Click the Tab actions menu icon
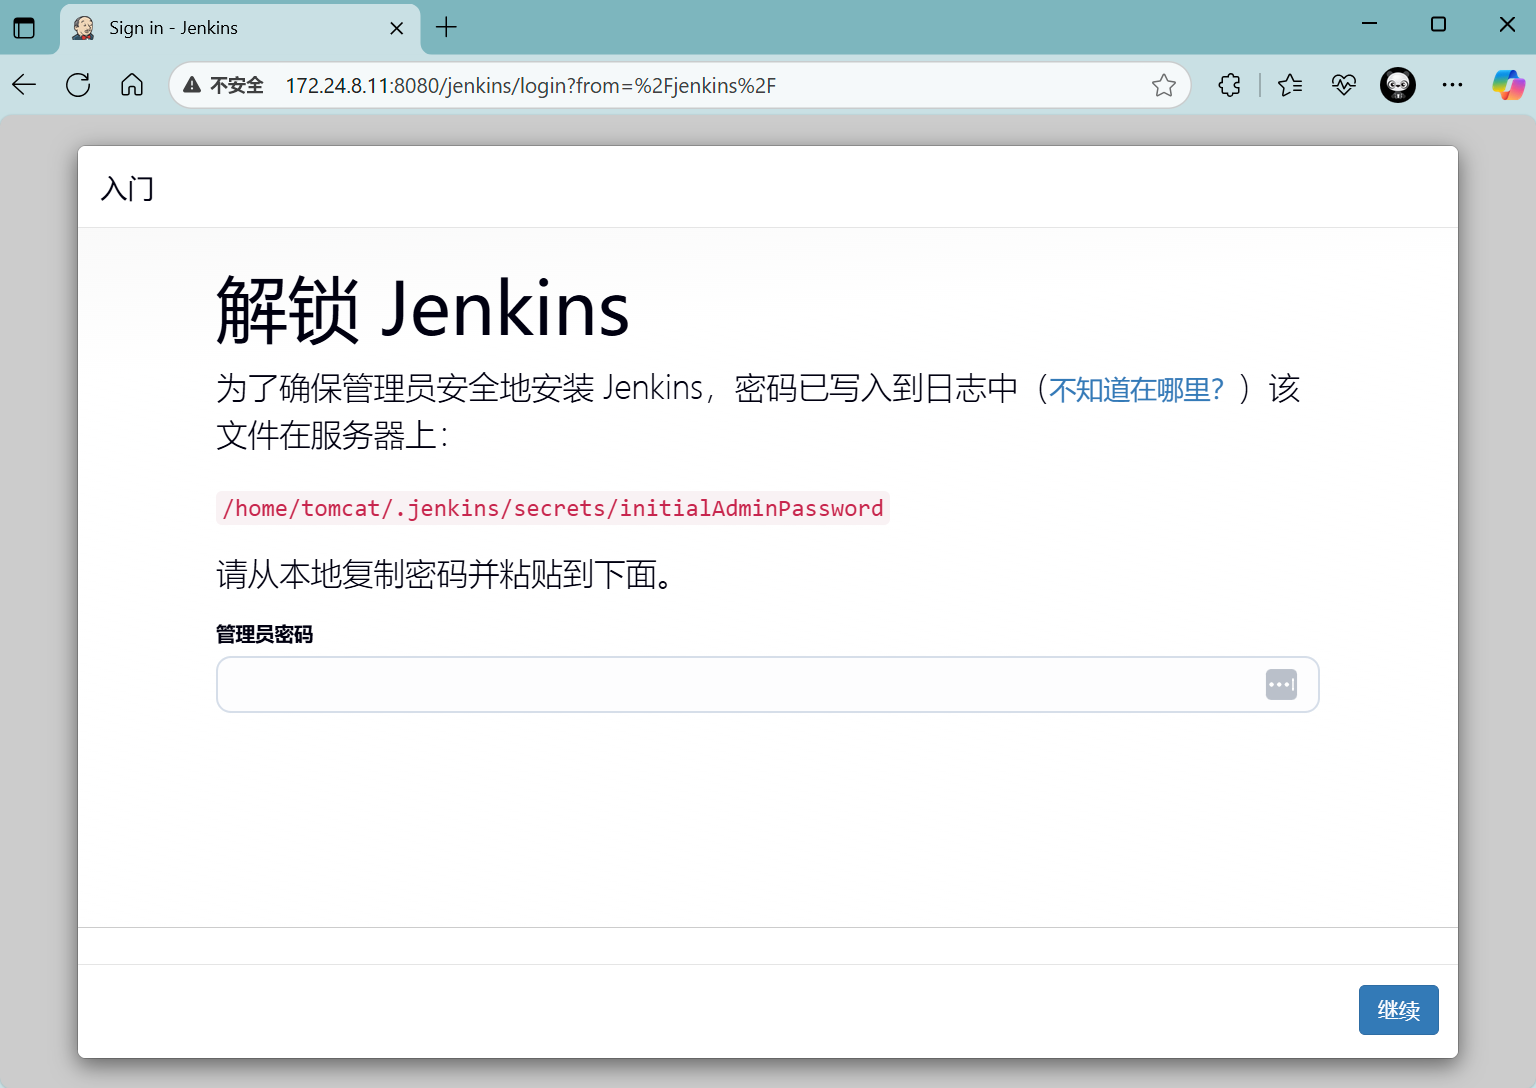Image resolution: width=1536 pixels, height=1088 pixels. point(24,28)
